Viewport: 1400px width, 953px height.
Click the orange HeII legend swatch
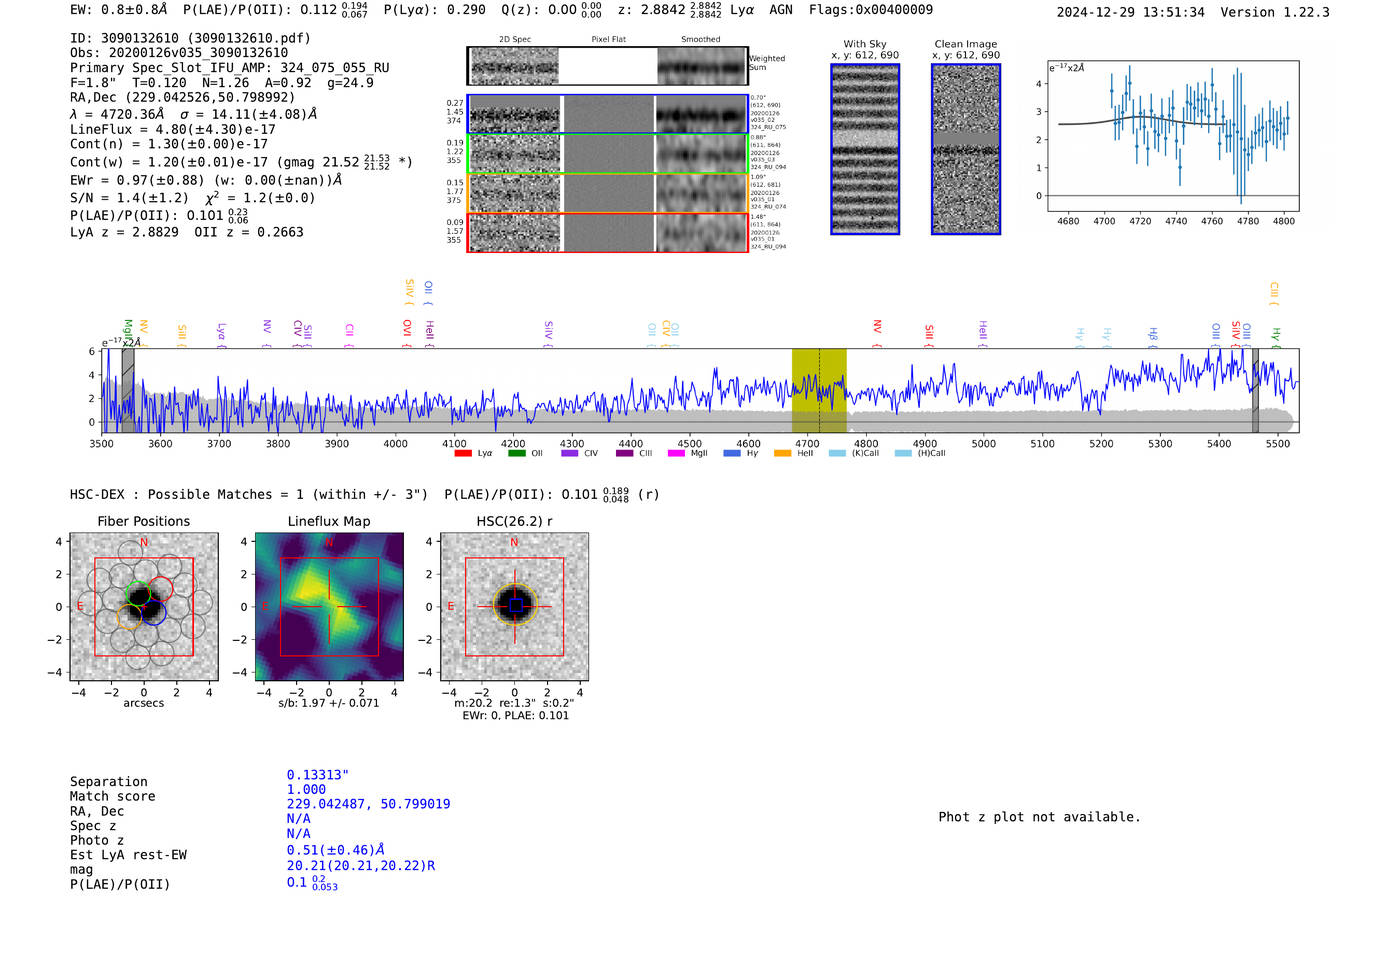[782, 454]
